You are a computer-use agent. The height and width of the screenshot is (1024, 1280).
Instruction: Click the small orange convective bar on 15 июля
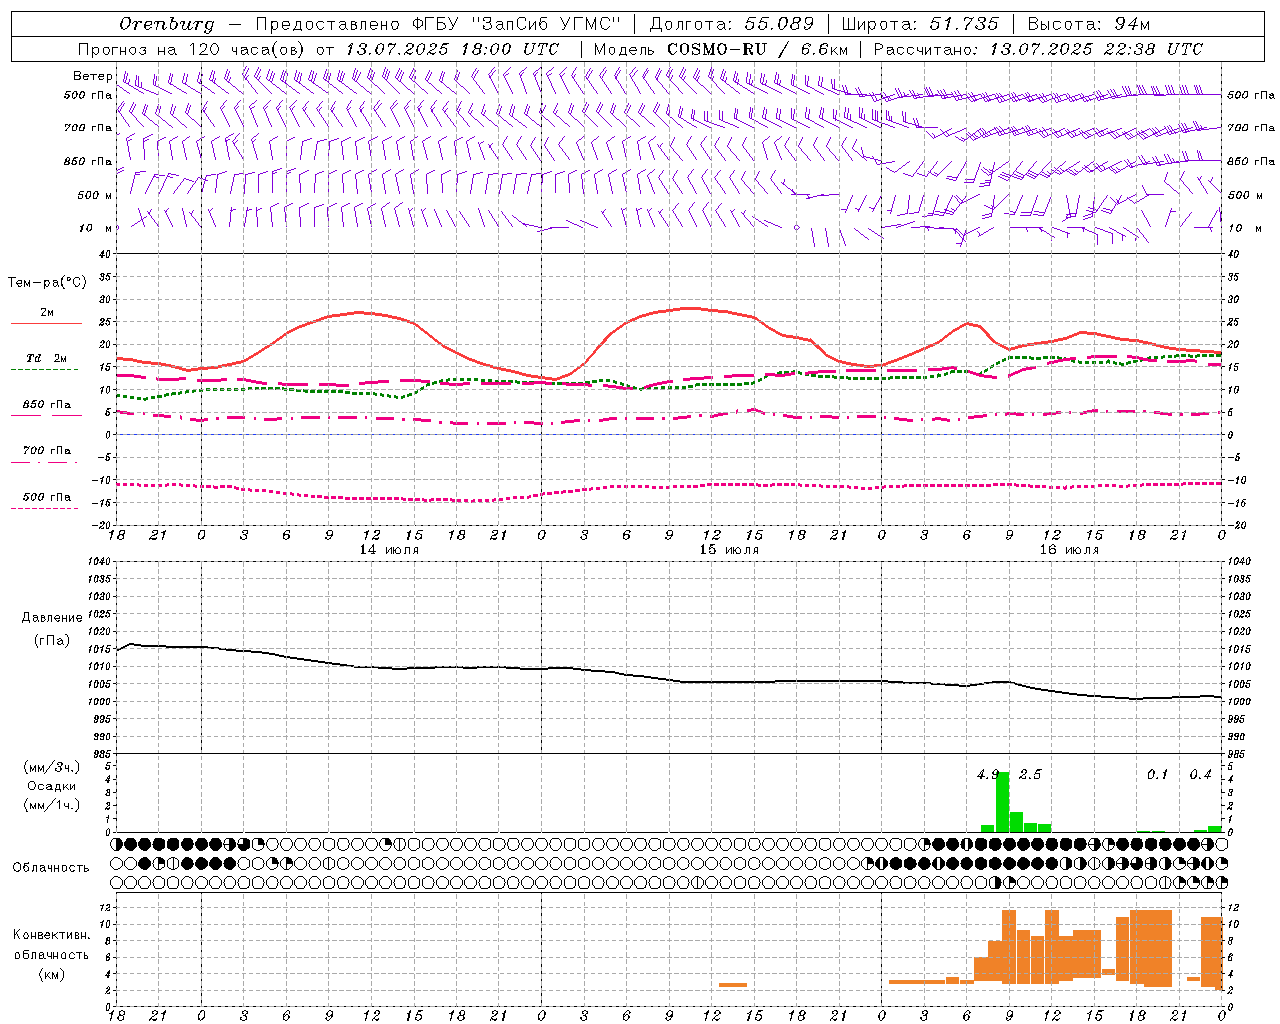(x=733, y=985)
